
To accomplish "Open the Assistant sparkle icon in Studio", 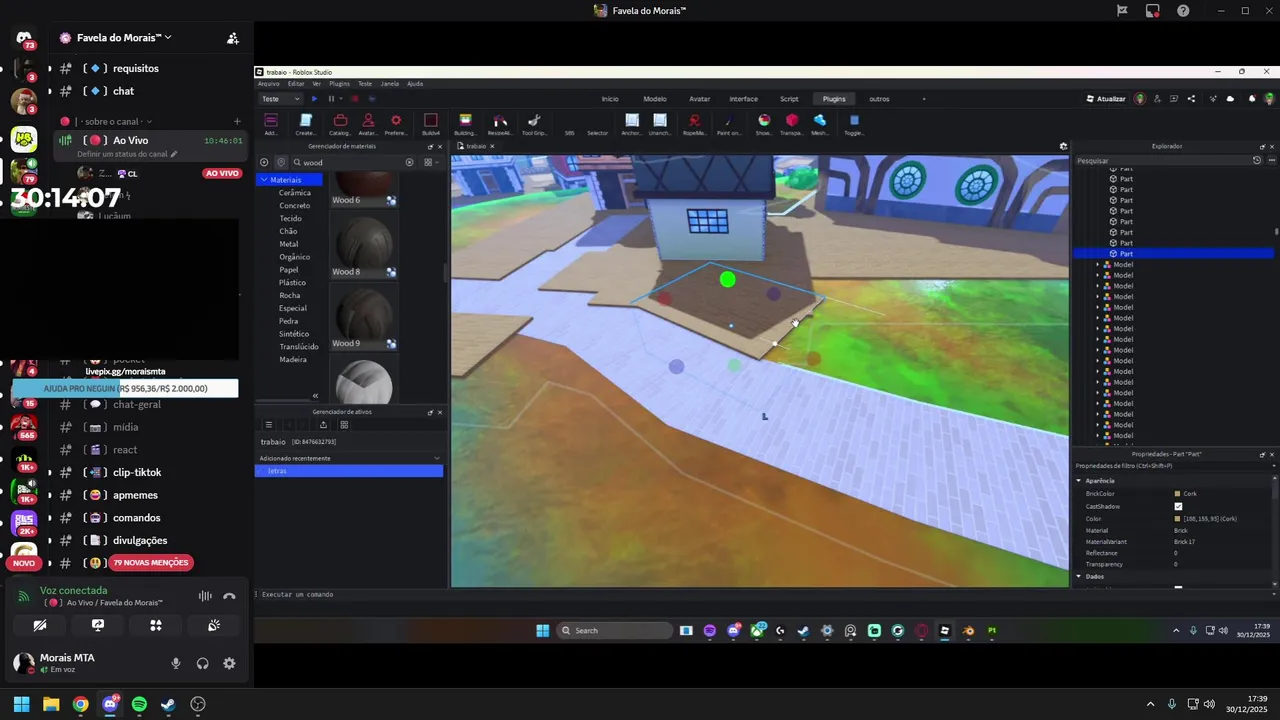I will tap(1211, 99).
